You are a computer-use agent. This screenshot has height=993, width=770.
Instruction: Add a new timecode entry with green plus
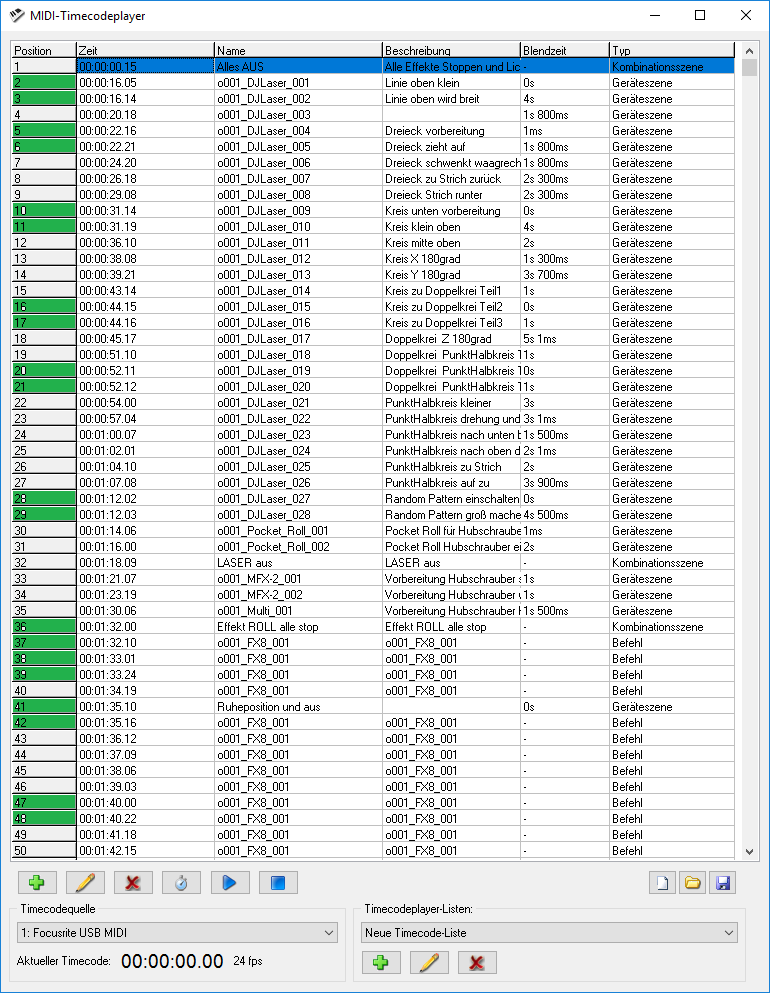click(37, 882)
